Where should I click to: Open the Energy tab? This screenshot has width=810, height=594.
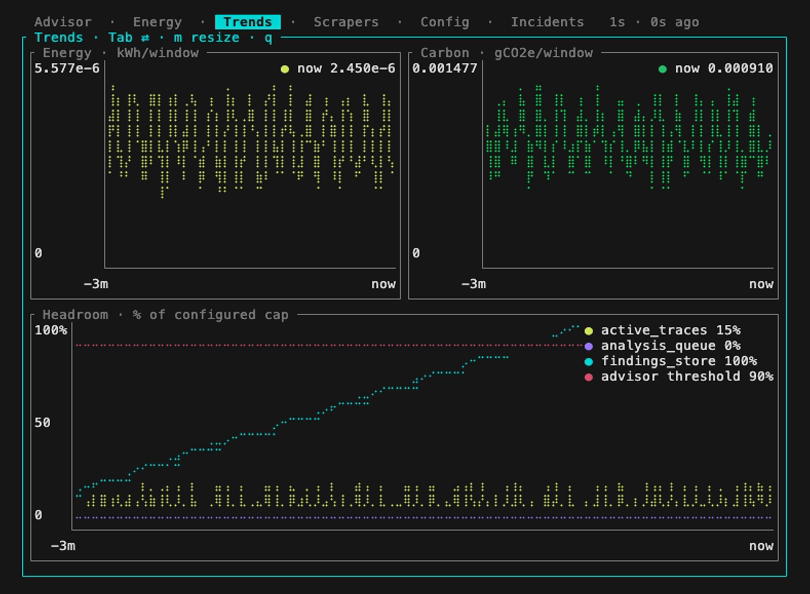[x=158, y=22]
